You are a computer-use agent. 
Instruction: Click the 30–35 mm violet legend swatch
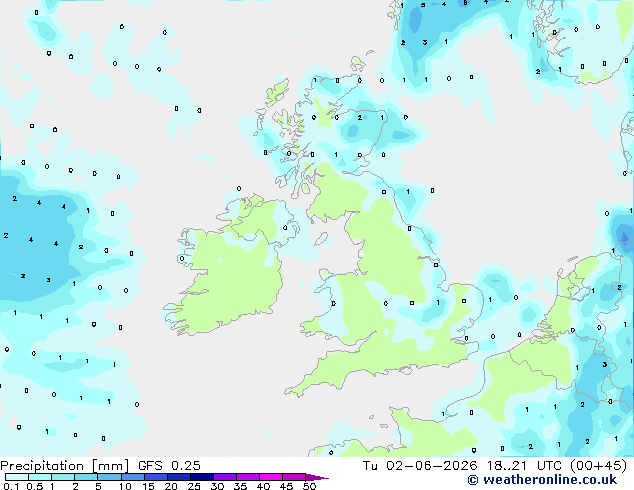coord(225,477)
